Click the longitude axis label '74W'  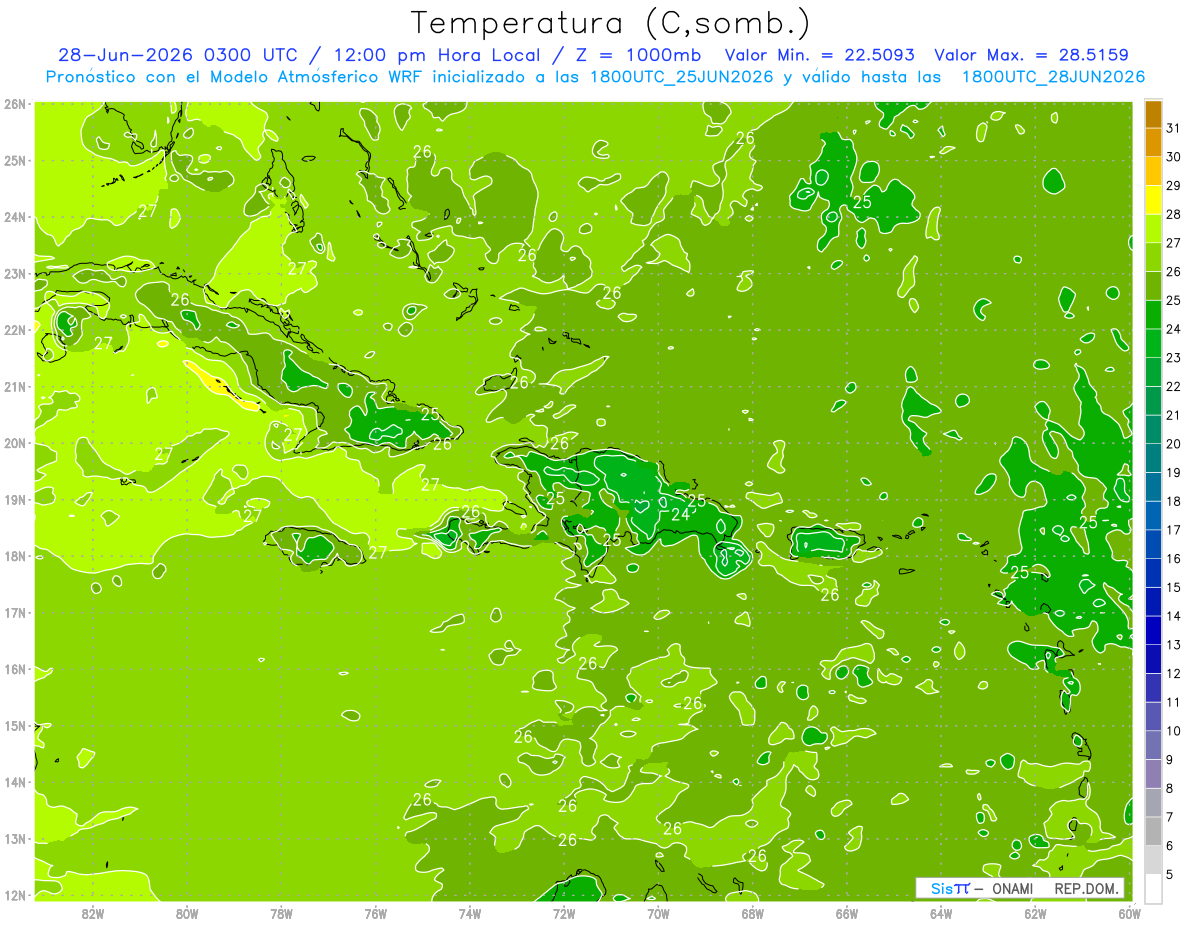click(470, 913)
